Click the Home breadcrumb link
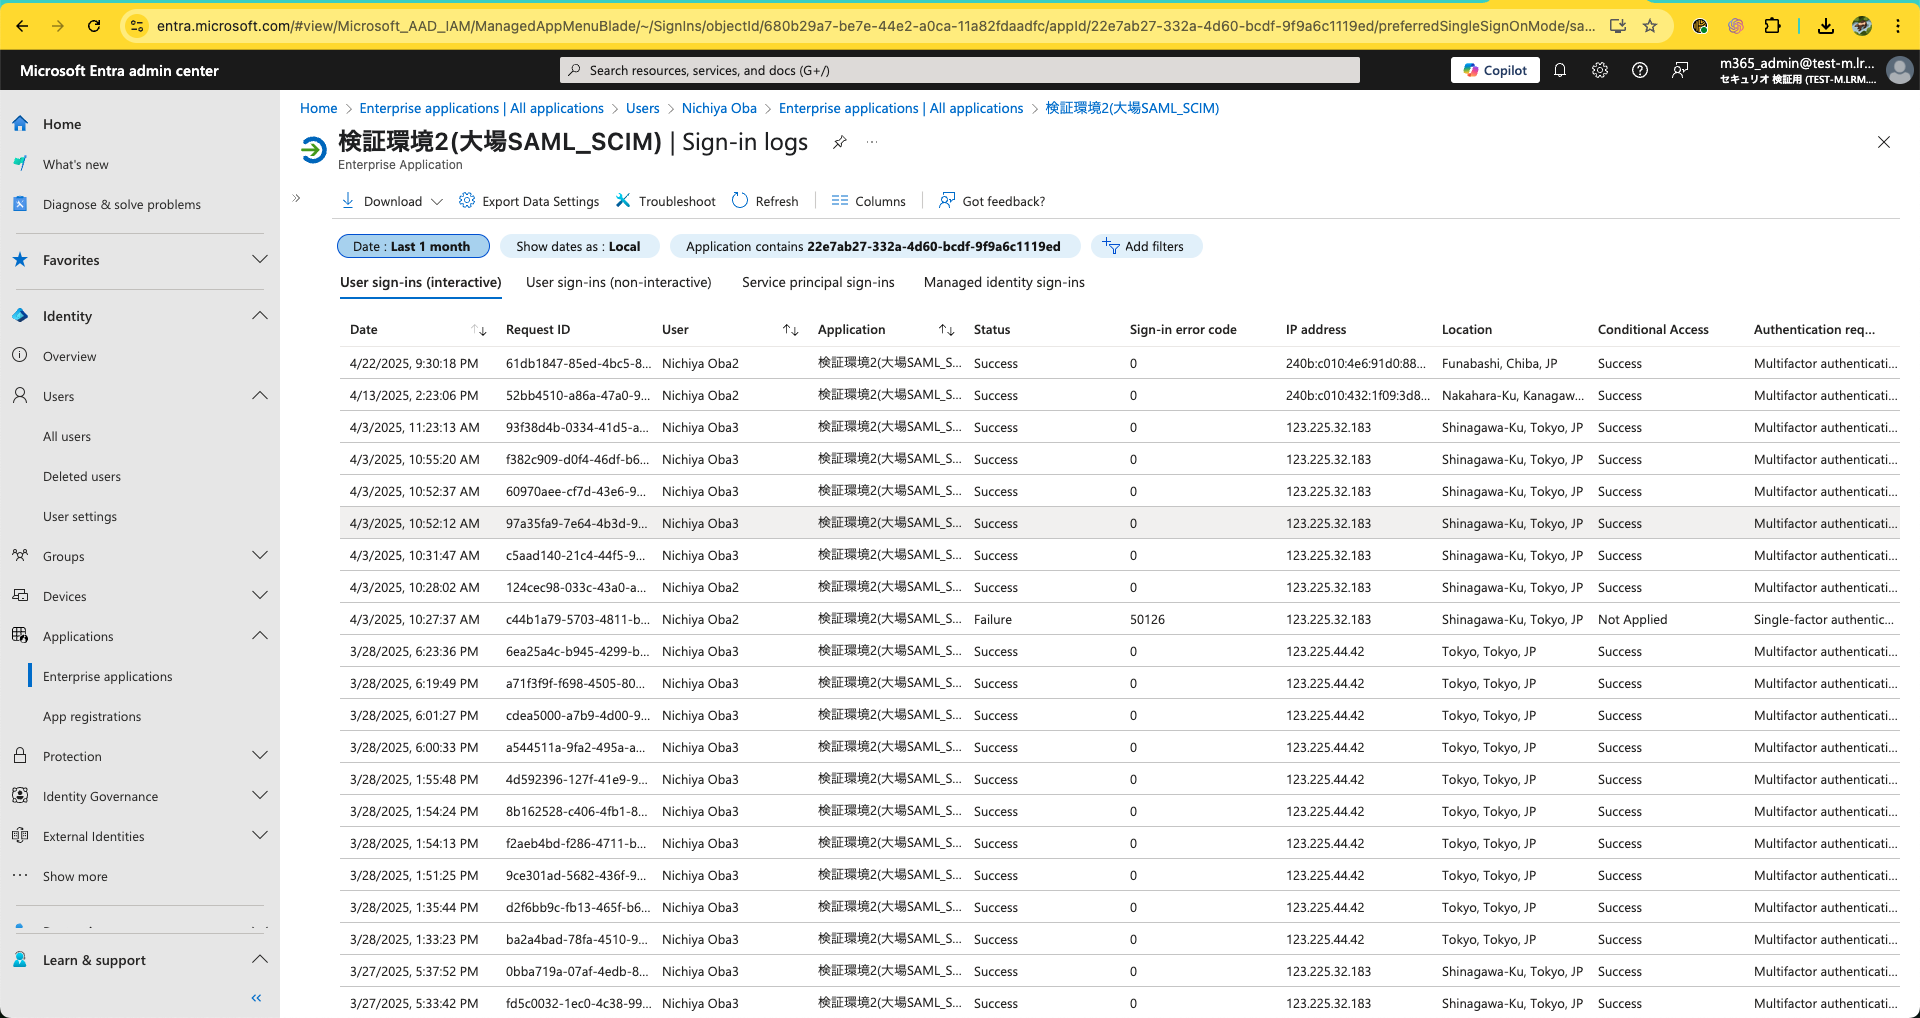This screenshot has width=1920, height=1018. [x=319, y=108]
